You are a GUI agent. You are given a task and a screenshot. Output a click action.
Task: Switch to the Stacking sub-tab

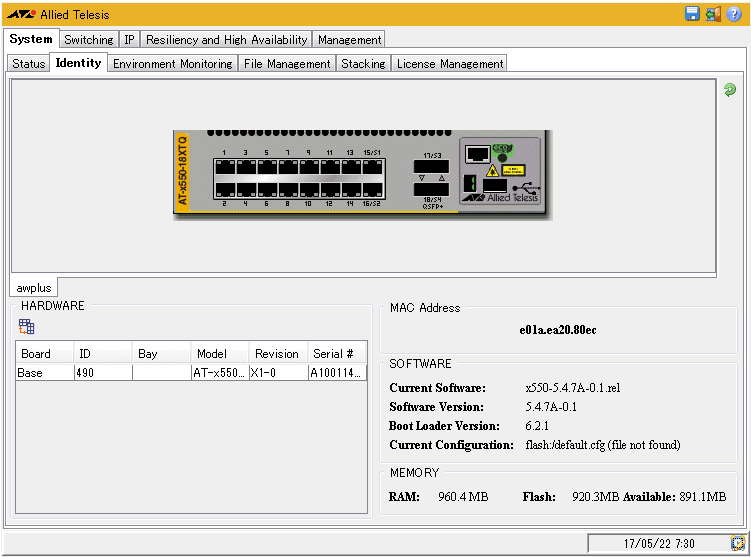[x=363, y=64]
